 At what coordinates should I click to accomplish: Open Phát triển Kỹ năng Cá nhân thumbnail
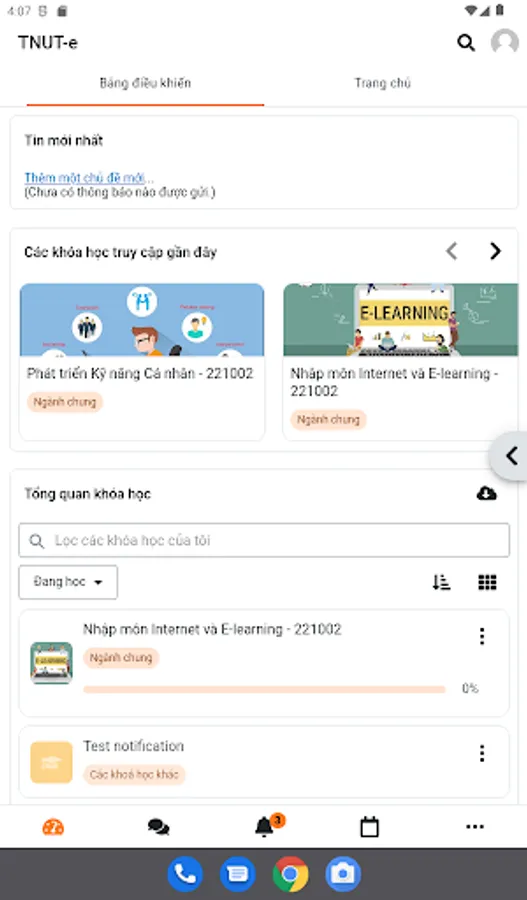click(142, 320)
